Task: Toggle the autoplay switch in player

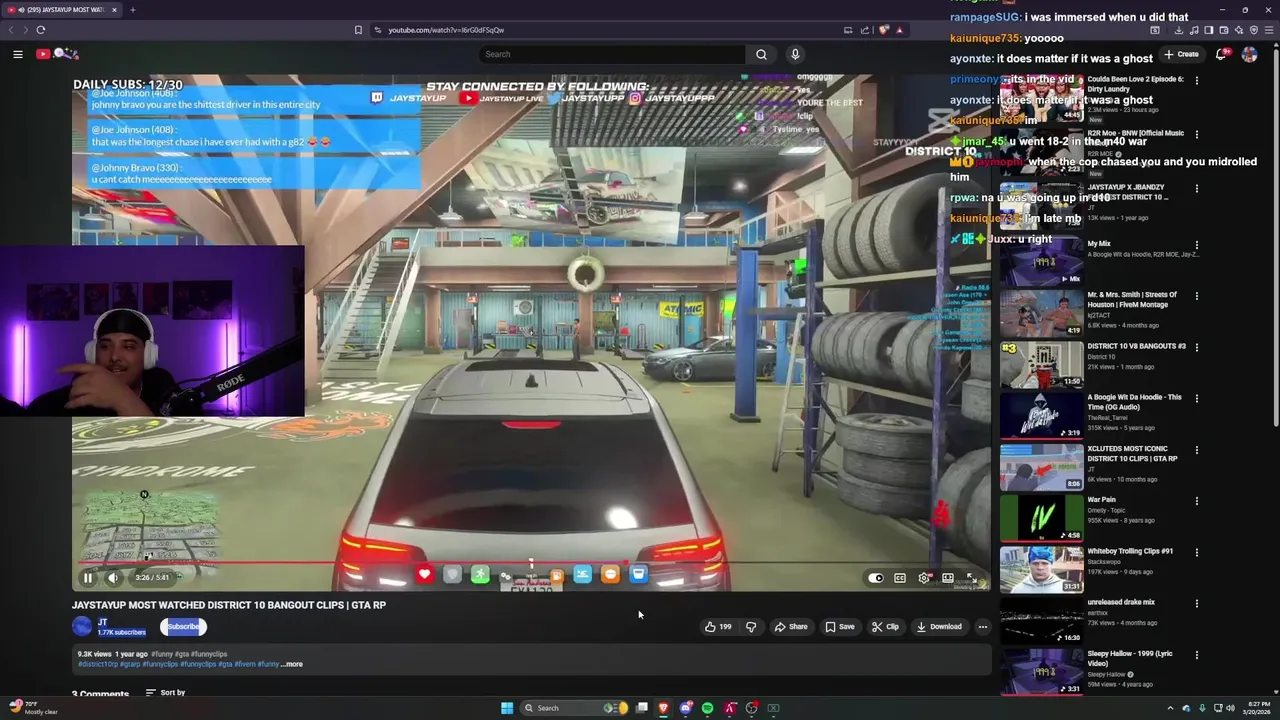Action: pos(876,577)
